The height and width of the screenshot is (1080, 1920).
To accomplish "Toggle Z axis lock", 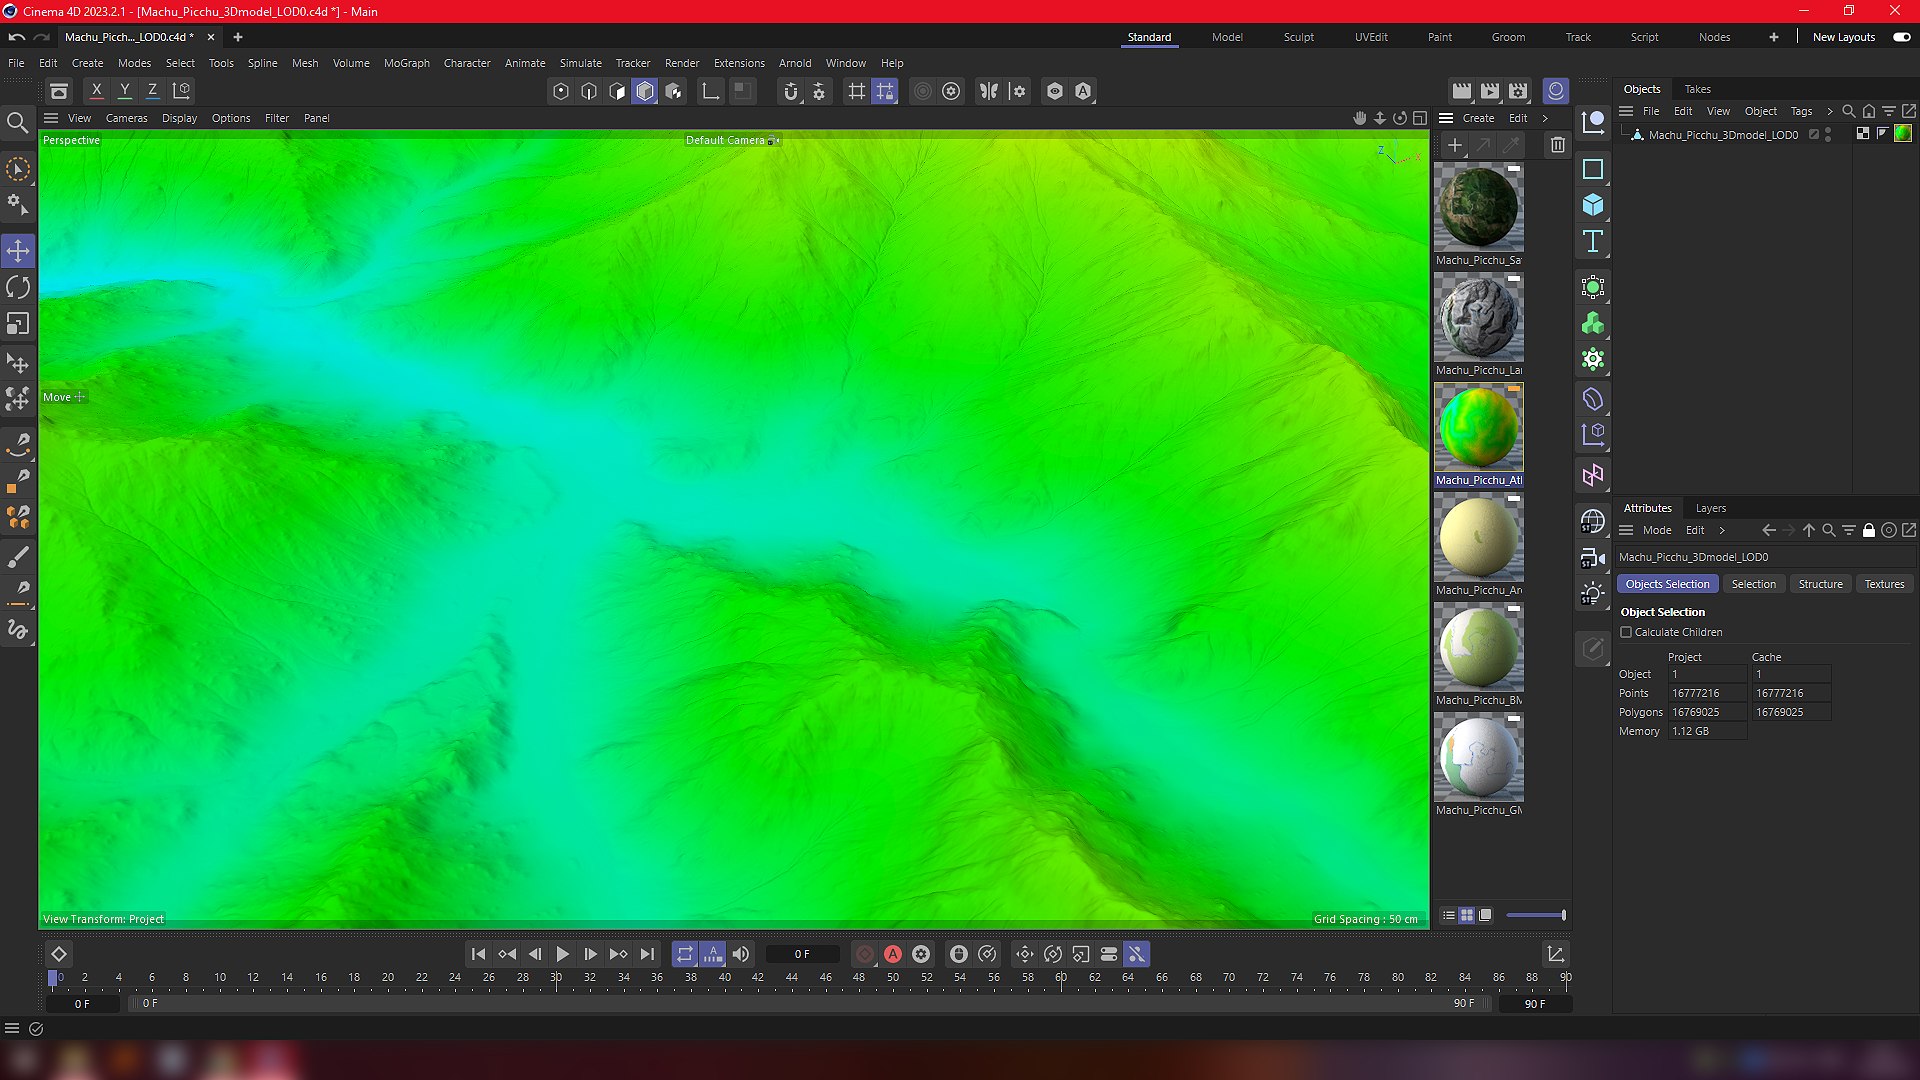I will (153, 90).
